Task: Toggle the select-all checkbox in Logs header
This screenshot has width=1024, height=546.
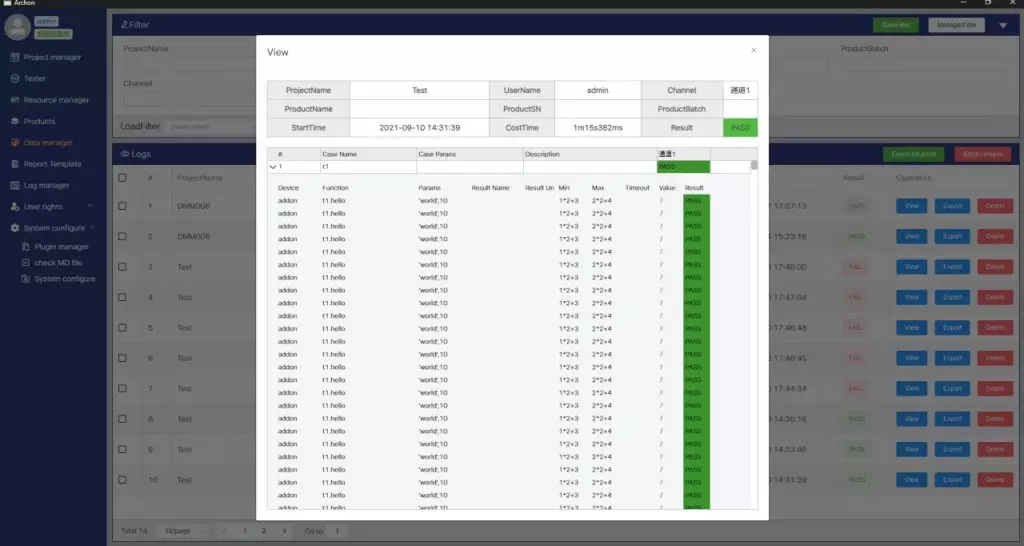Action: coord(122,178)
